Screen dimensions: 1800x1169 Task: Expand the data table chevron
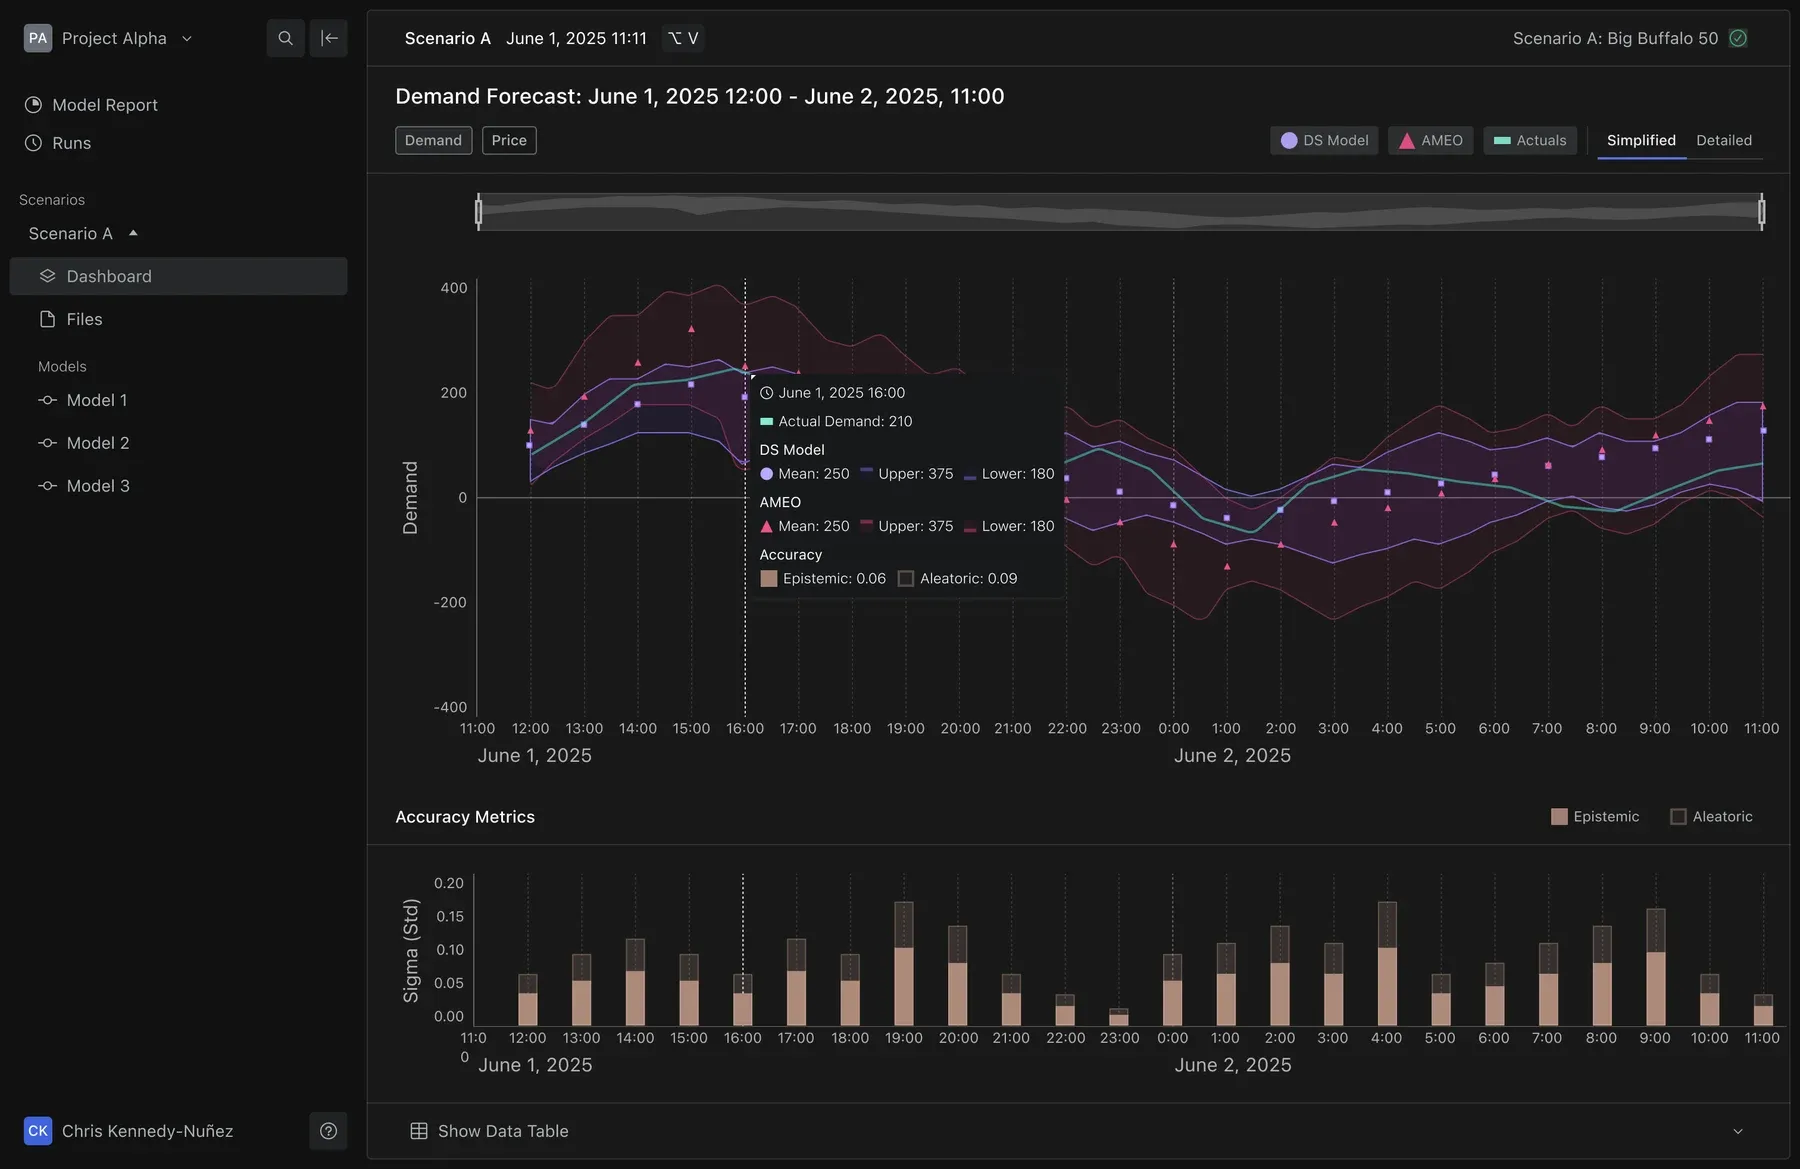point(1738,1131)
